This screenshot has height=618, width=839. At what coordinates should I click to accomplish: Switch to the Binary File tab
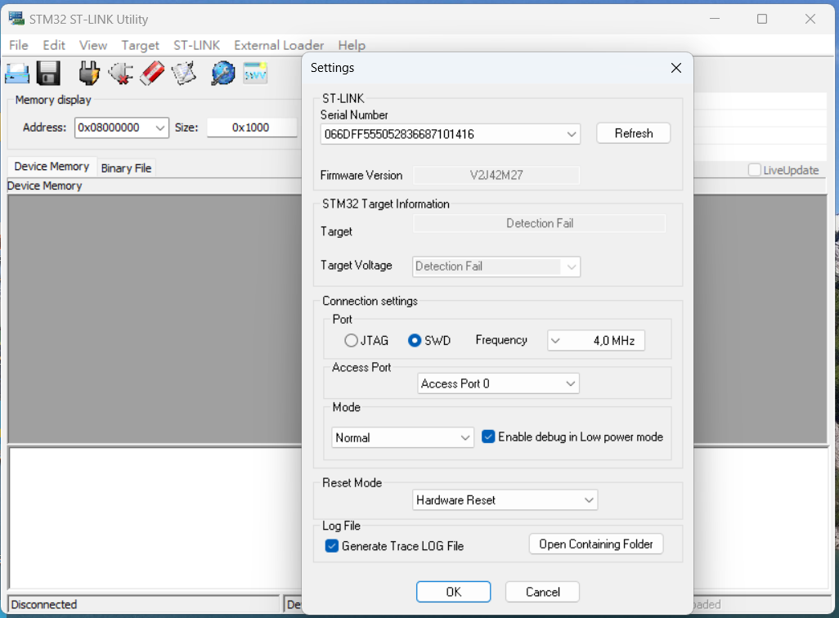click(126, 168)
